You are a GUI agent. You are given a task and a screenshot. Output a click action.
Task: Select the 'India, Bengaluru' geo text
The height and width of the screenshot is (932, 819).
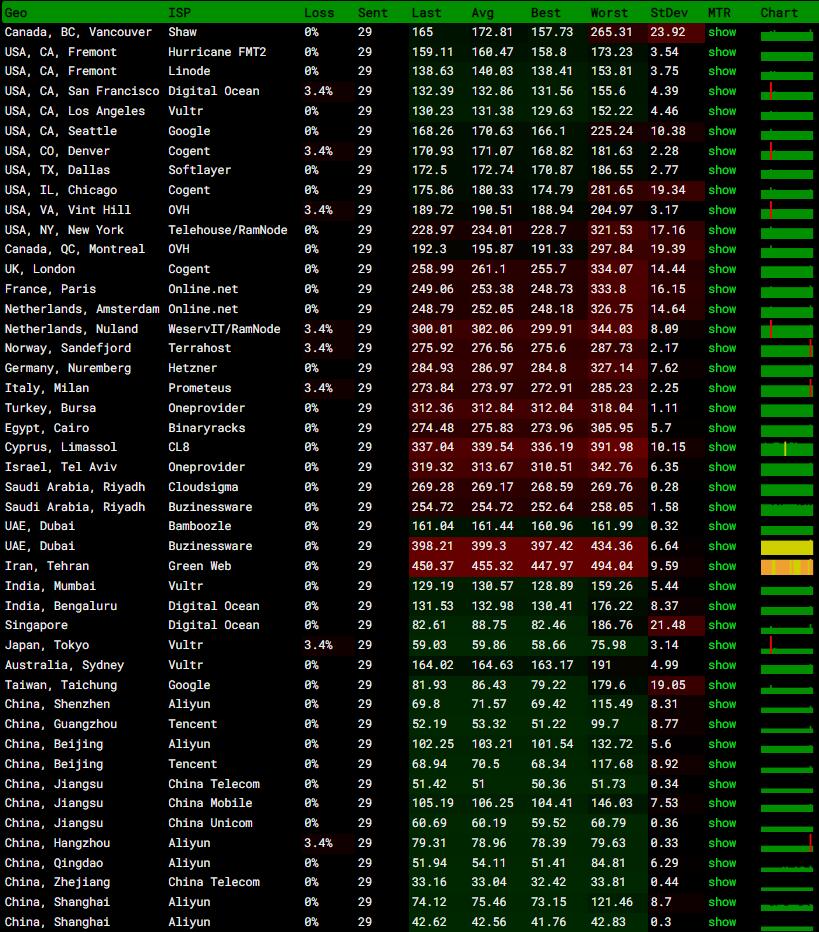pyautogui.click(x=61, y=606)
